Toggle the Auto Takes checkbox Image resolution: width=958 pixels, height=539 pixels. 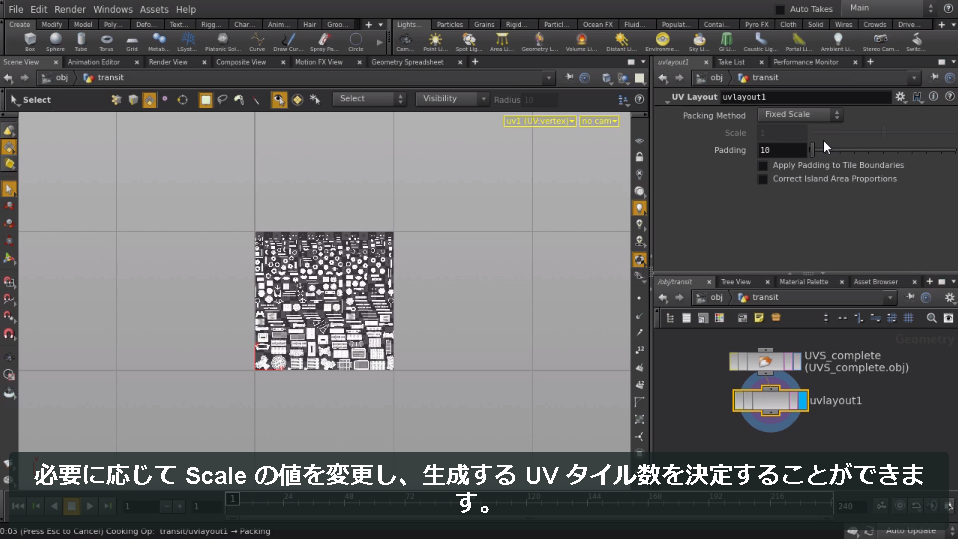(780, 9)
